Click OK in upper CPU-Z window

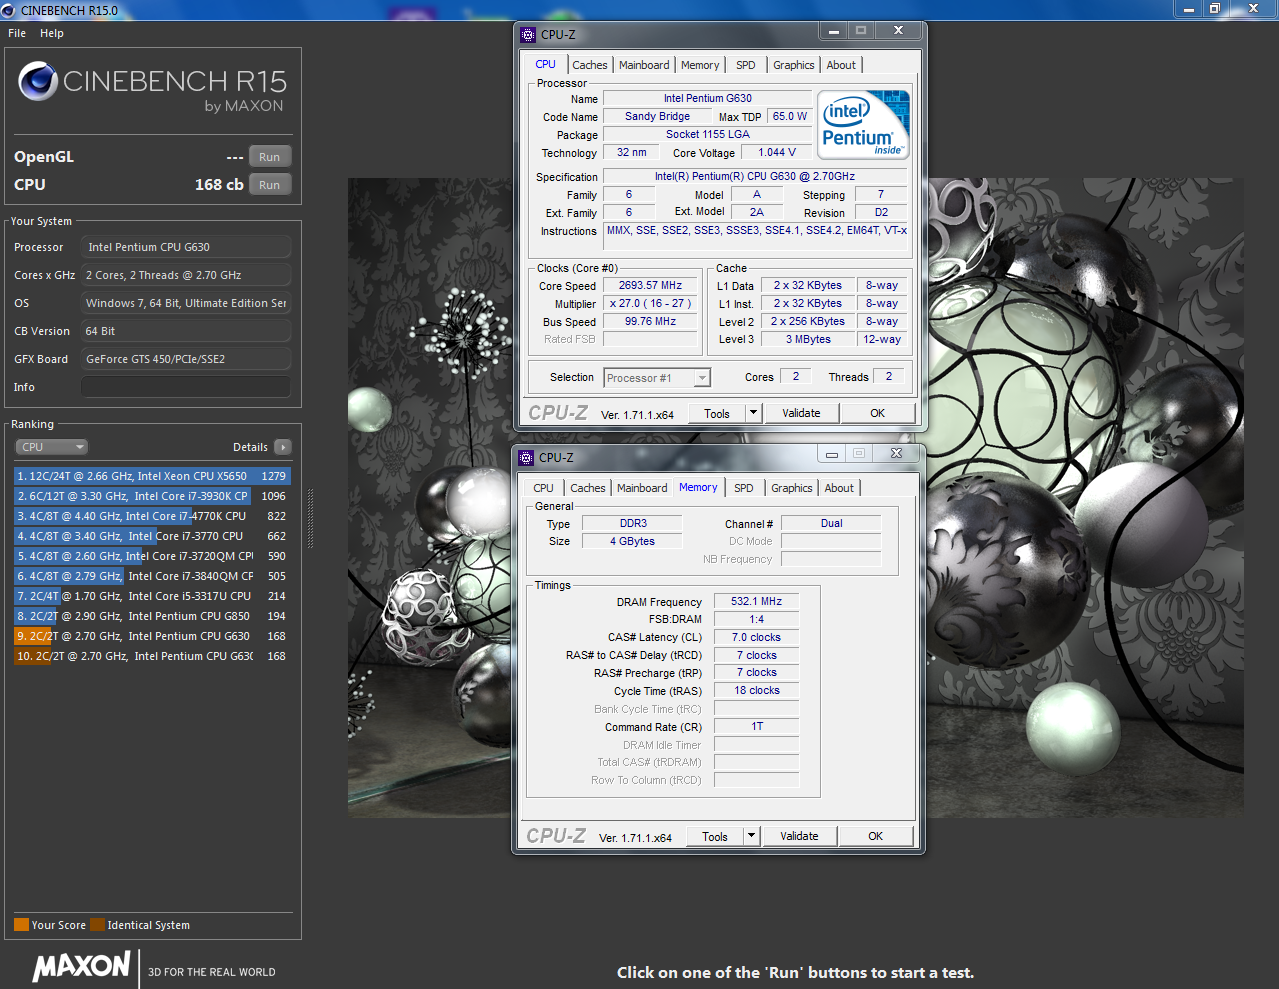(x=878, y=413)
